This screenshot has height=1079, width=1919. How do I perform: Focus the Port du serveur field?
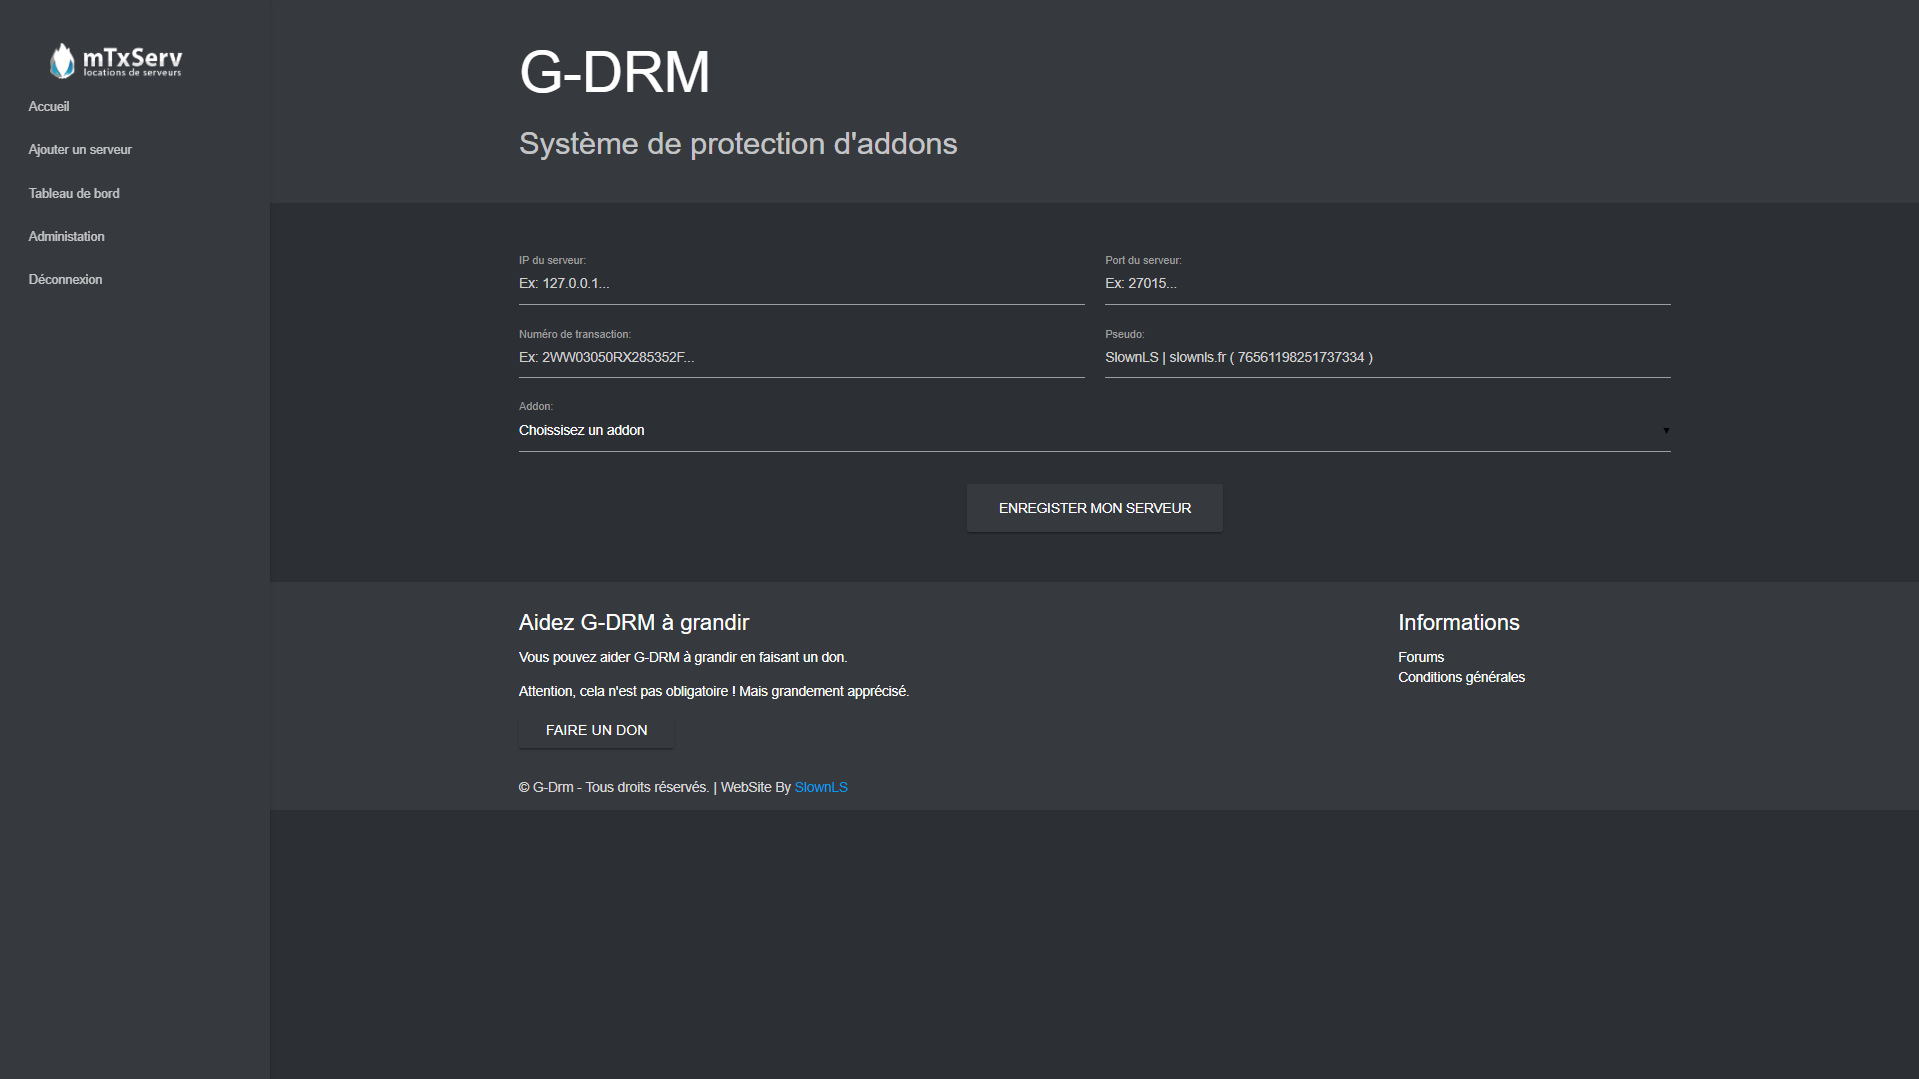pyautogui.click(x=1387, y=284)
